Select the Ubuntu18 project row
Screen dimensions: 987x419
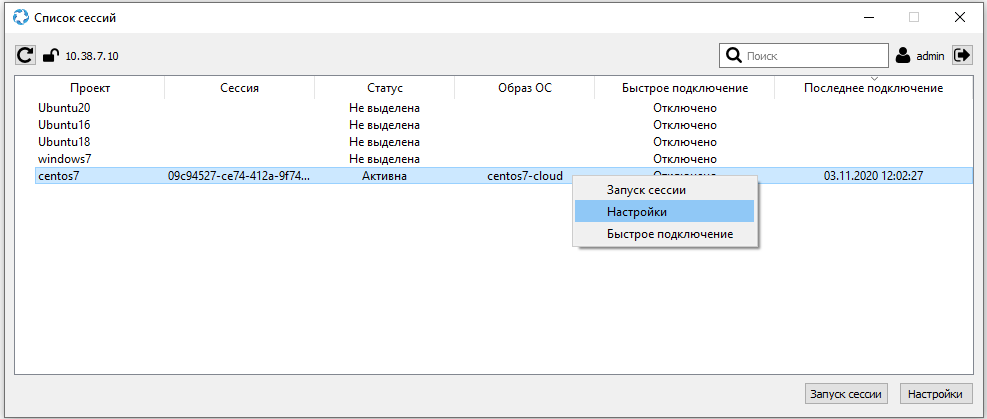[64, 142]
